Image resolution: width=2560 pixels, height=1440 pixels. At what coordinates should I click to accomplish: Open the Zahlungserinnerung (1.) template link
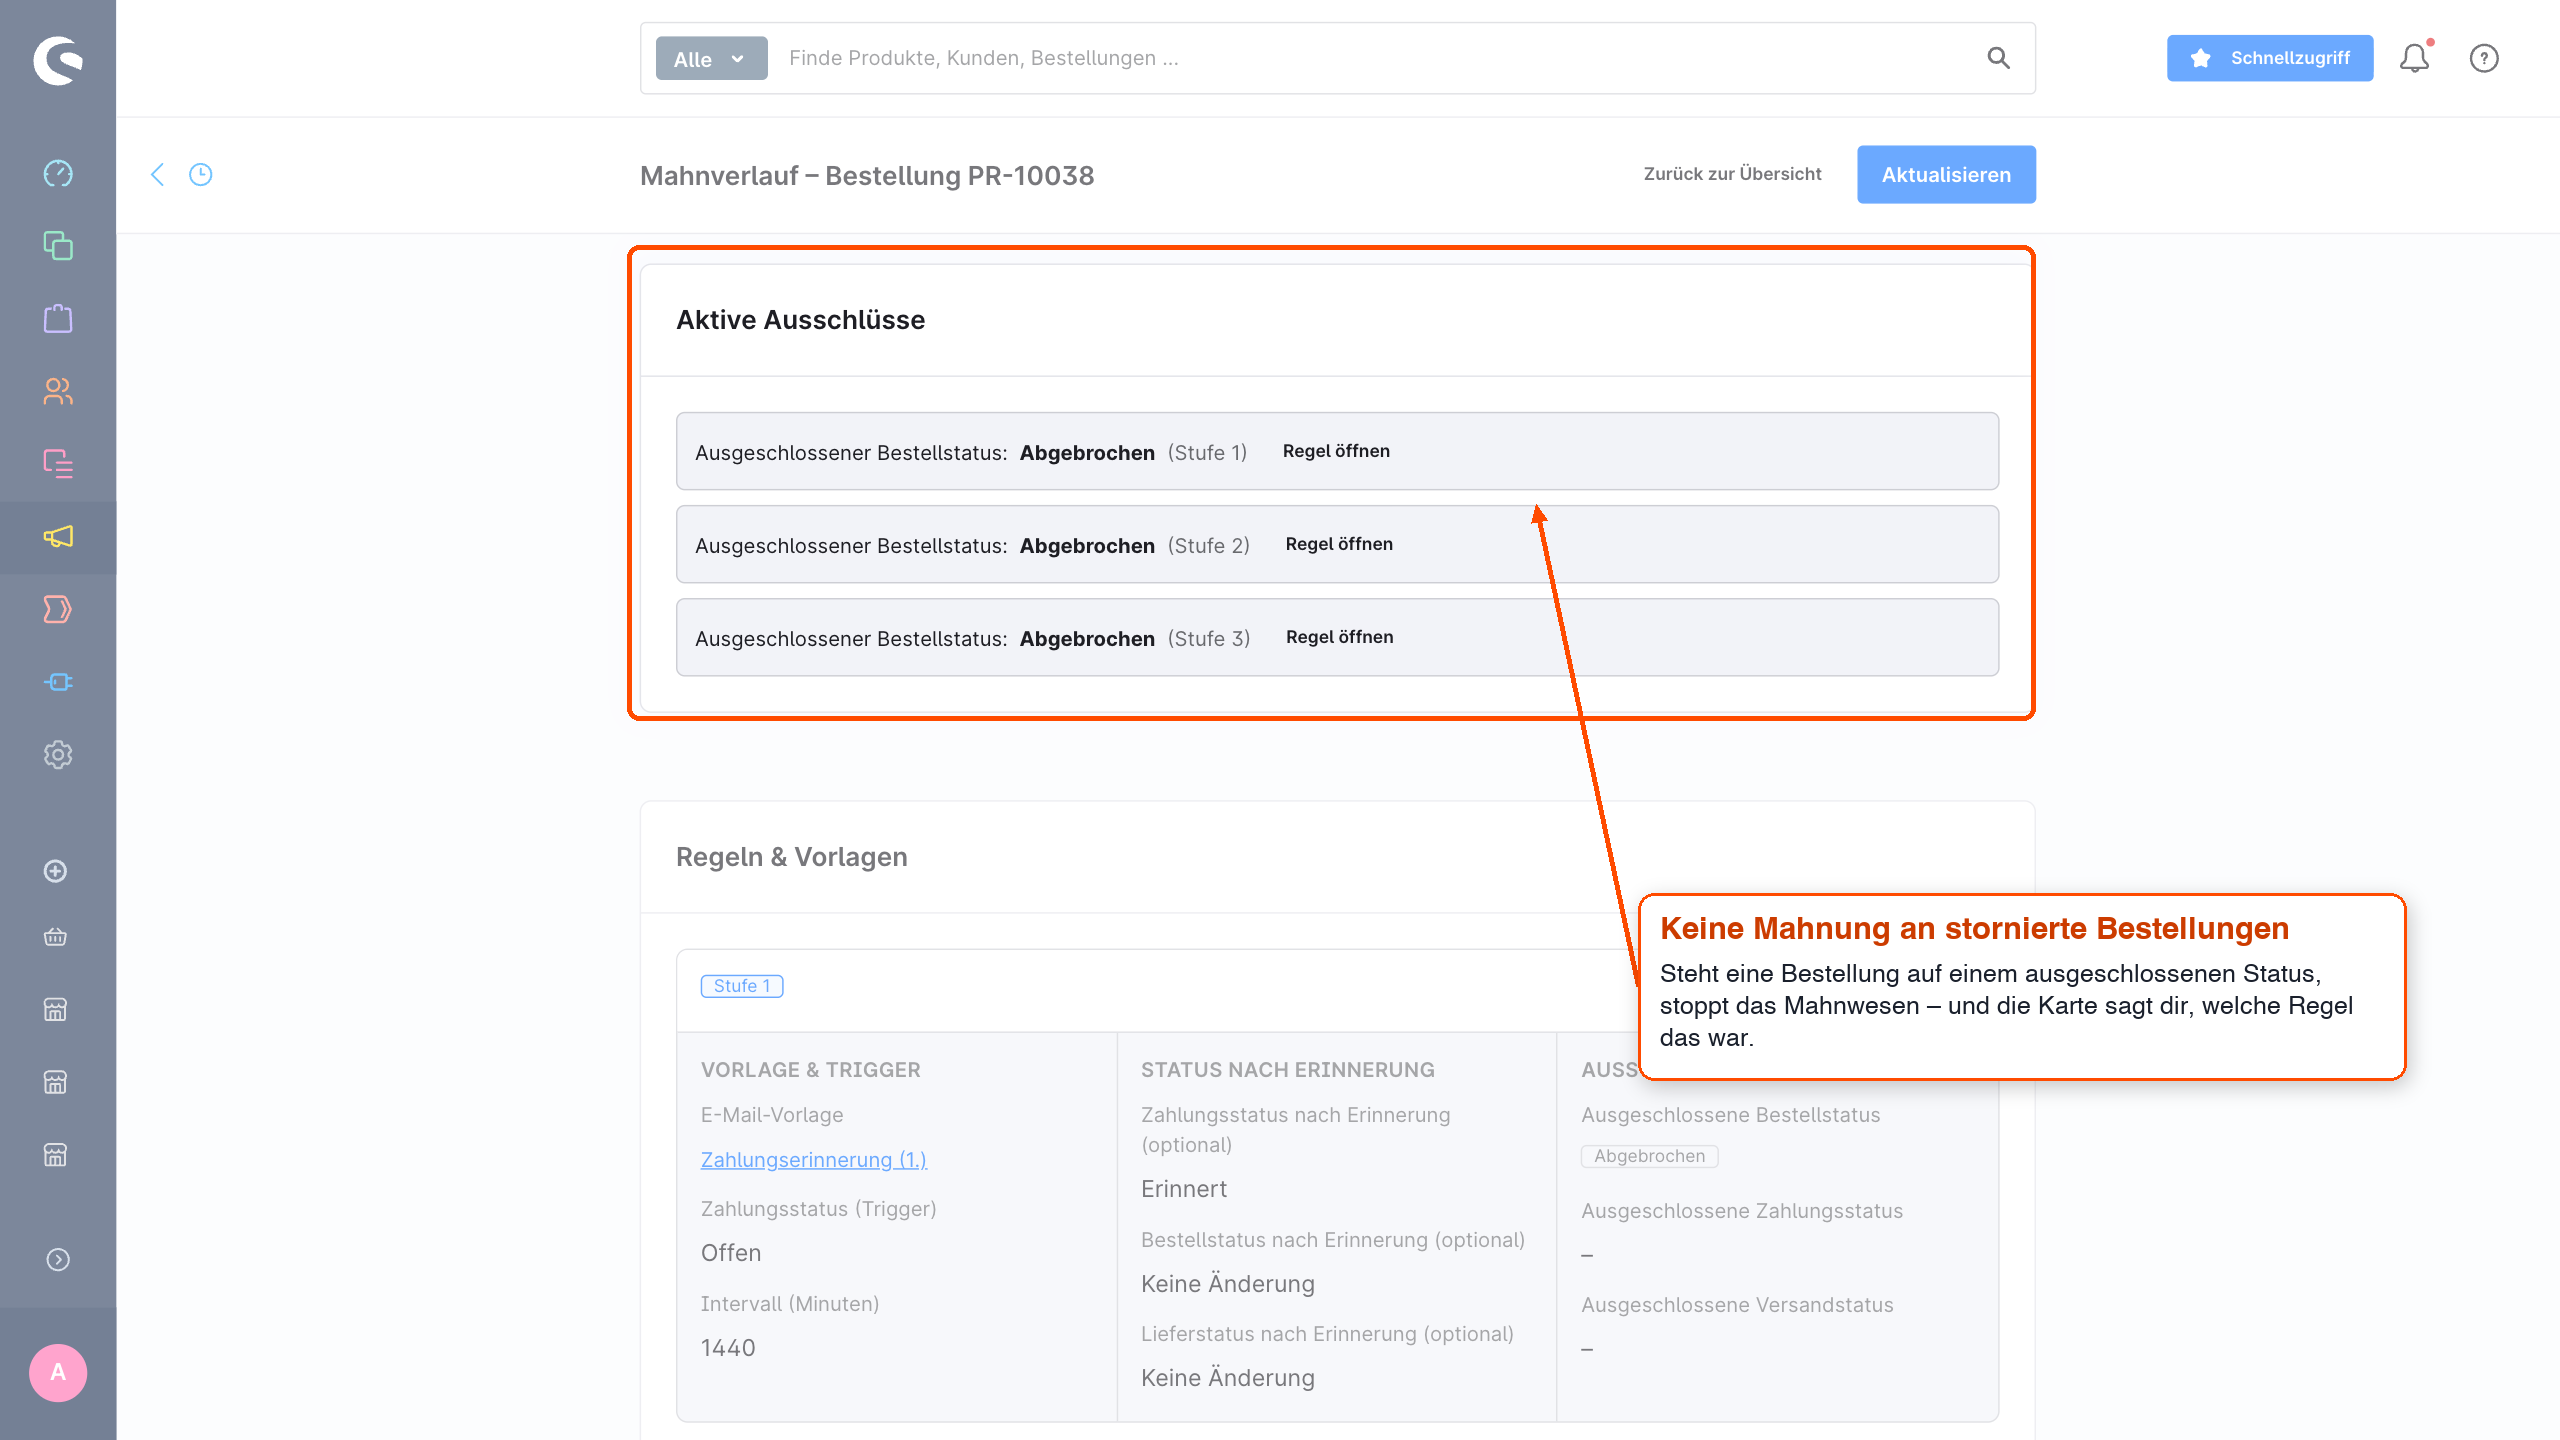814,1160
